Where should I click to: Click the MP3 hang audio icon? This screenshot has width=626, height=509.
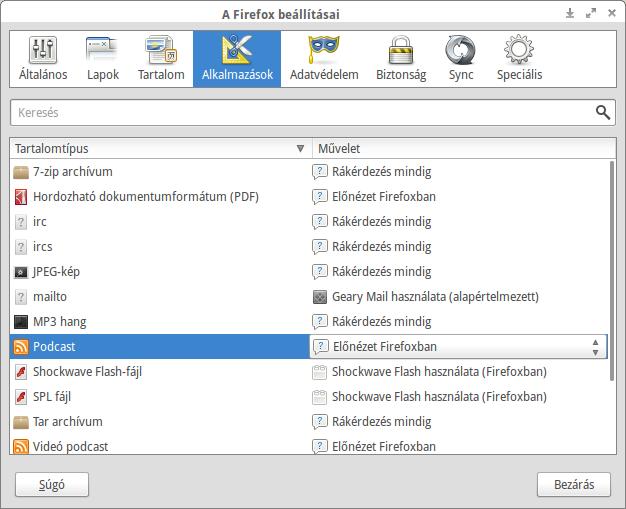(x=21, y=322)
